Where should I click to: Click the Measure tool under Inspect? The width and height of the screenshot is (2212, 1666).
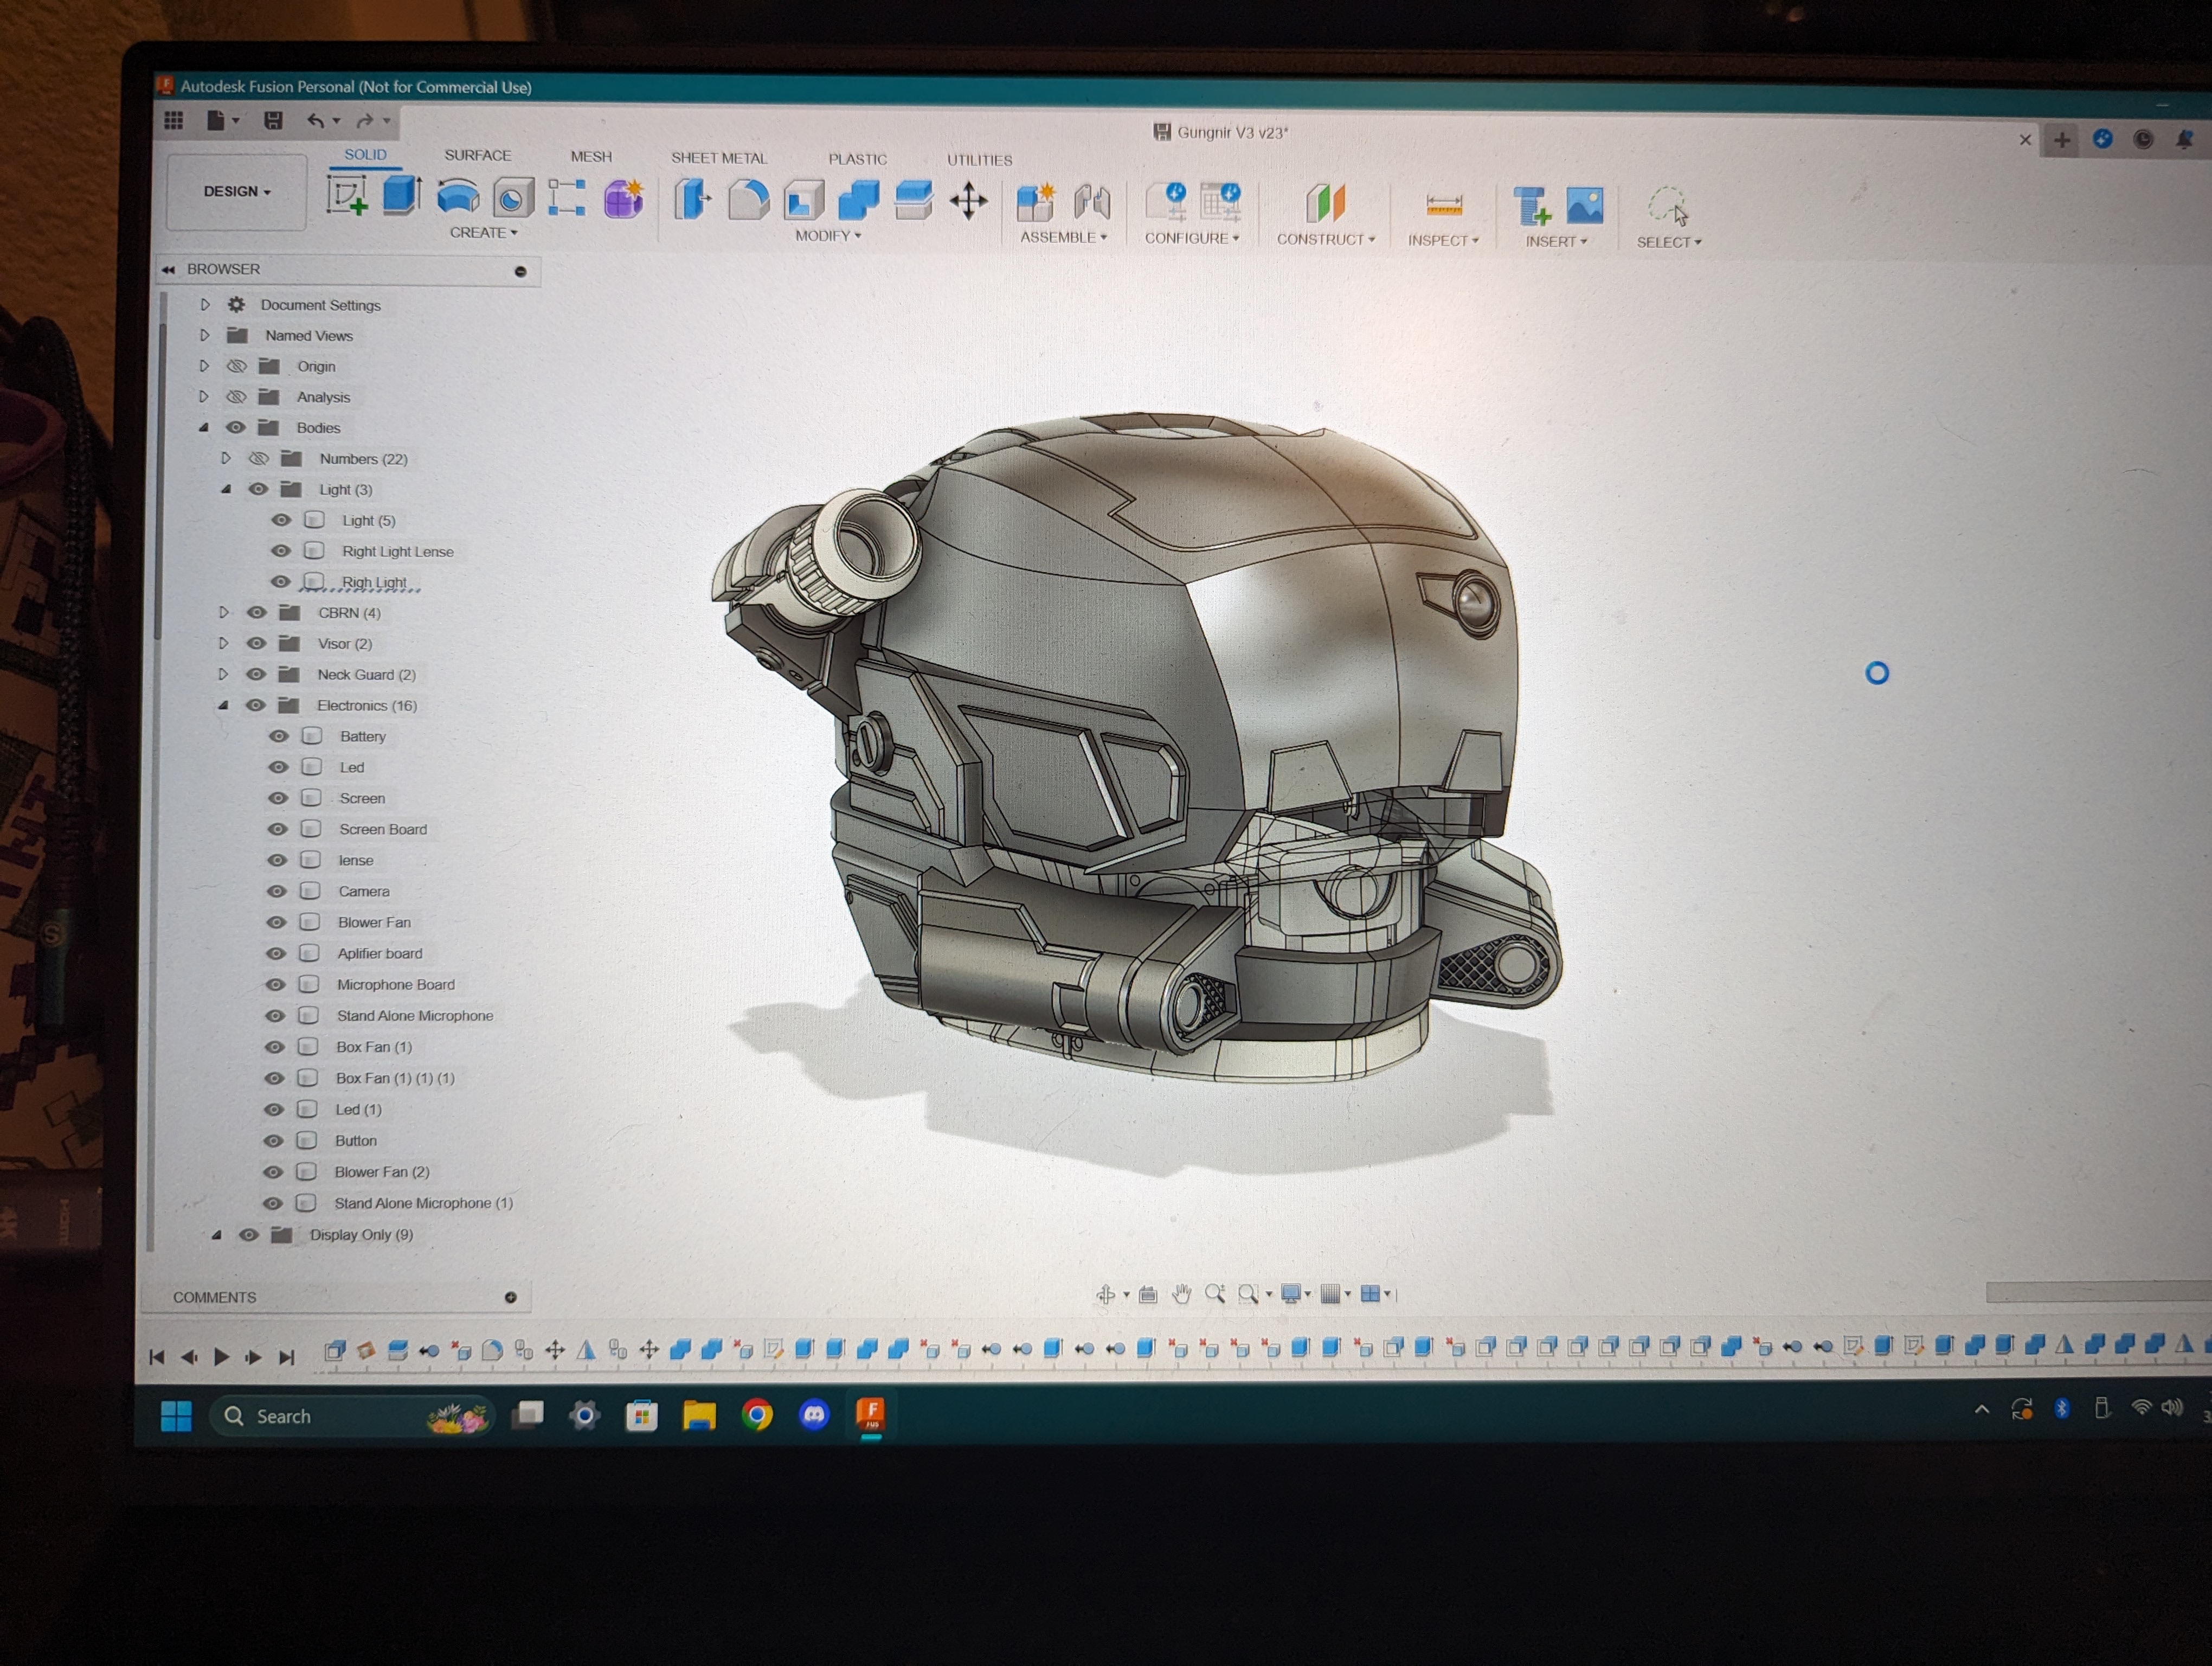[x=1443, y=206]
